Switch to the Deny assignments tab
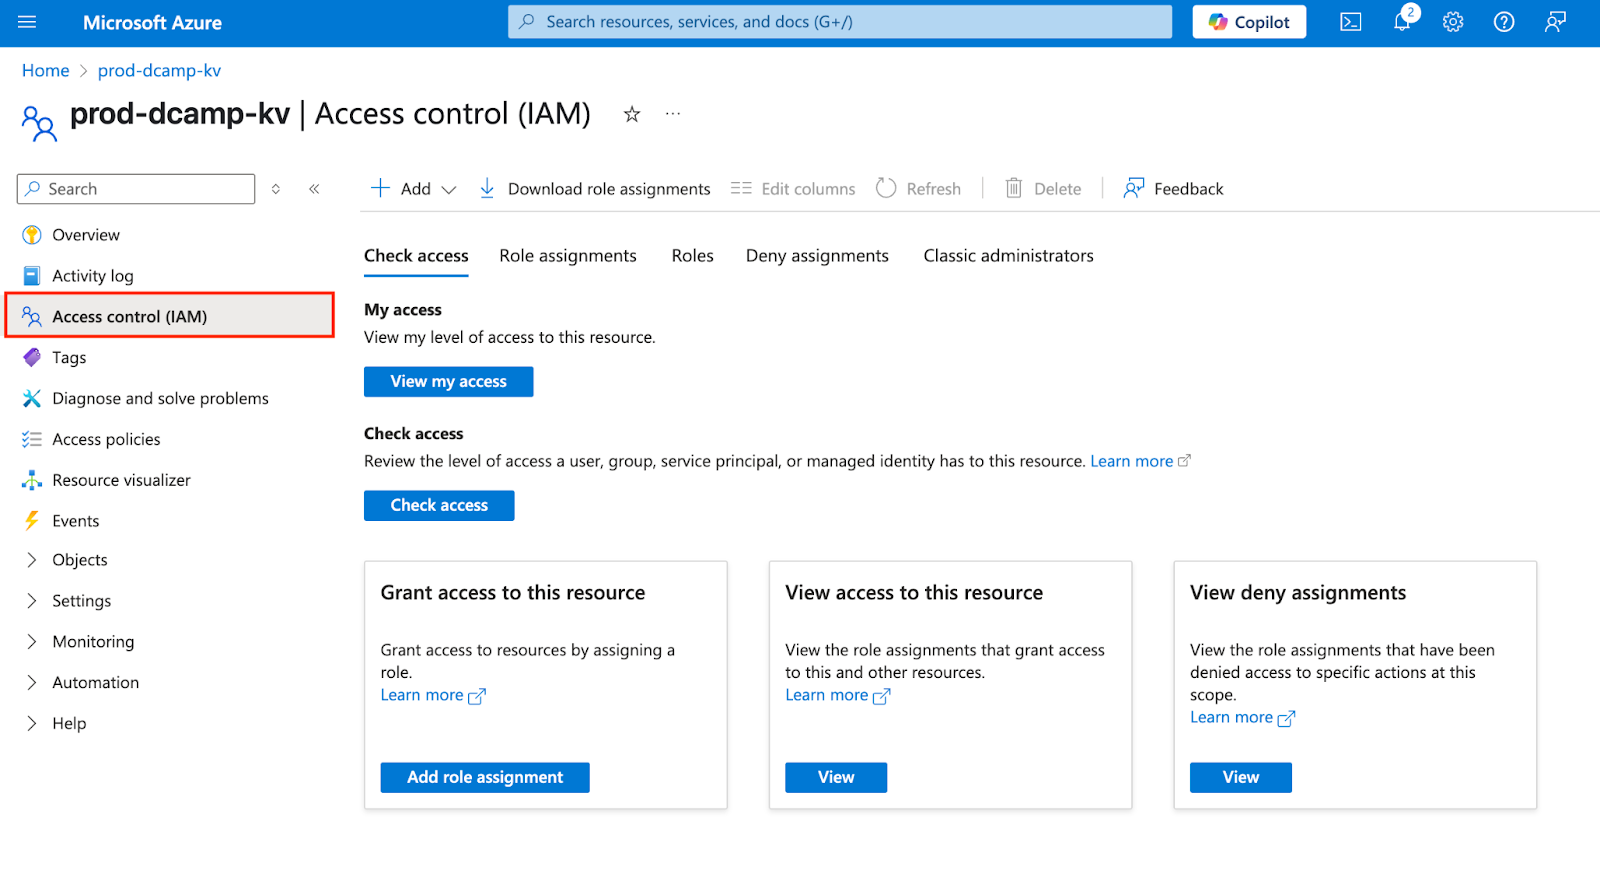The height and width of the screenshot is (889, 1600). click(x=817, y=256)
